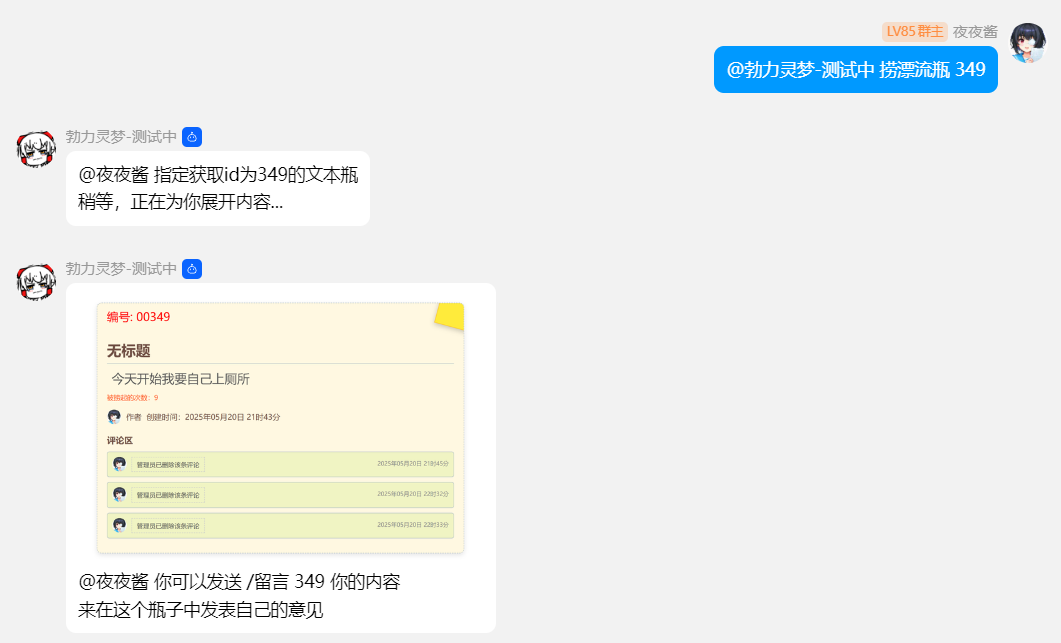Click the LV85 群主 level badge
This screenshot has height=643, width=1061.
(914, 32)
